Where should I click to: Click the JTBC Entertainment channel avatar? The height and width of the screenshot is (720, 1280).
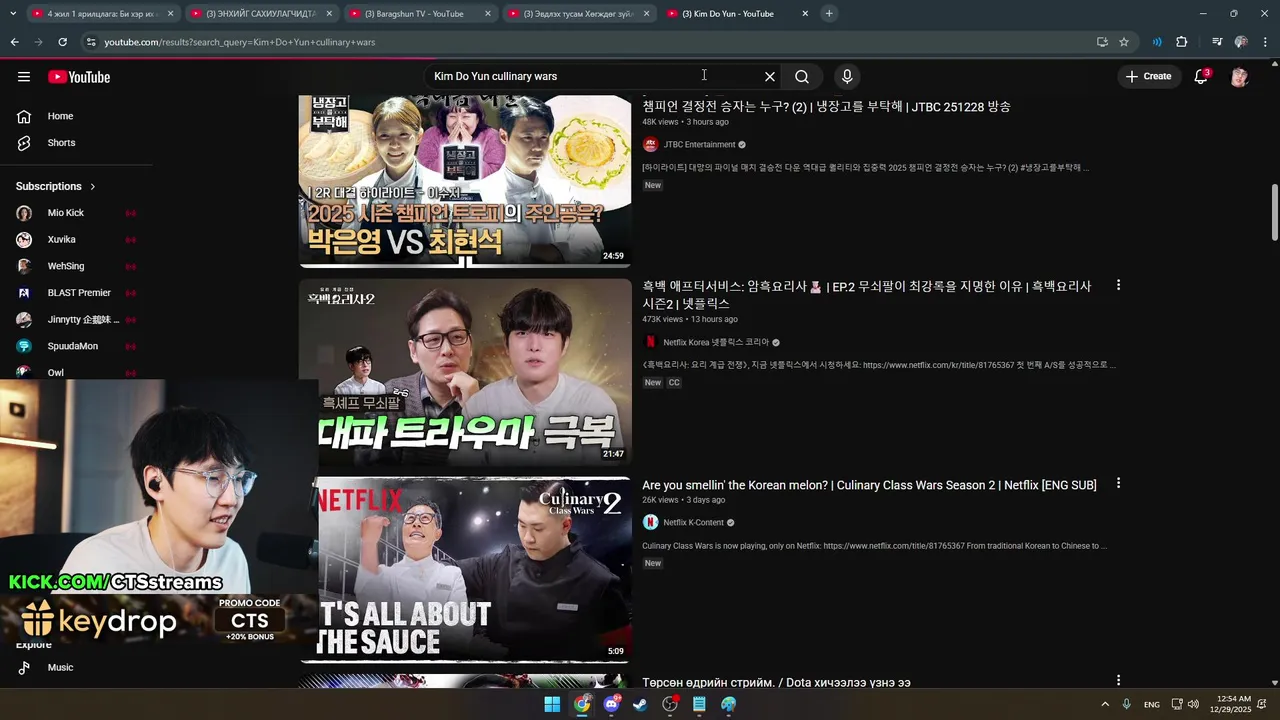[x=650, y=145]
